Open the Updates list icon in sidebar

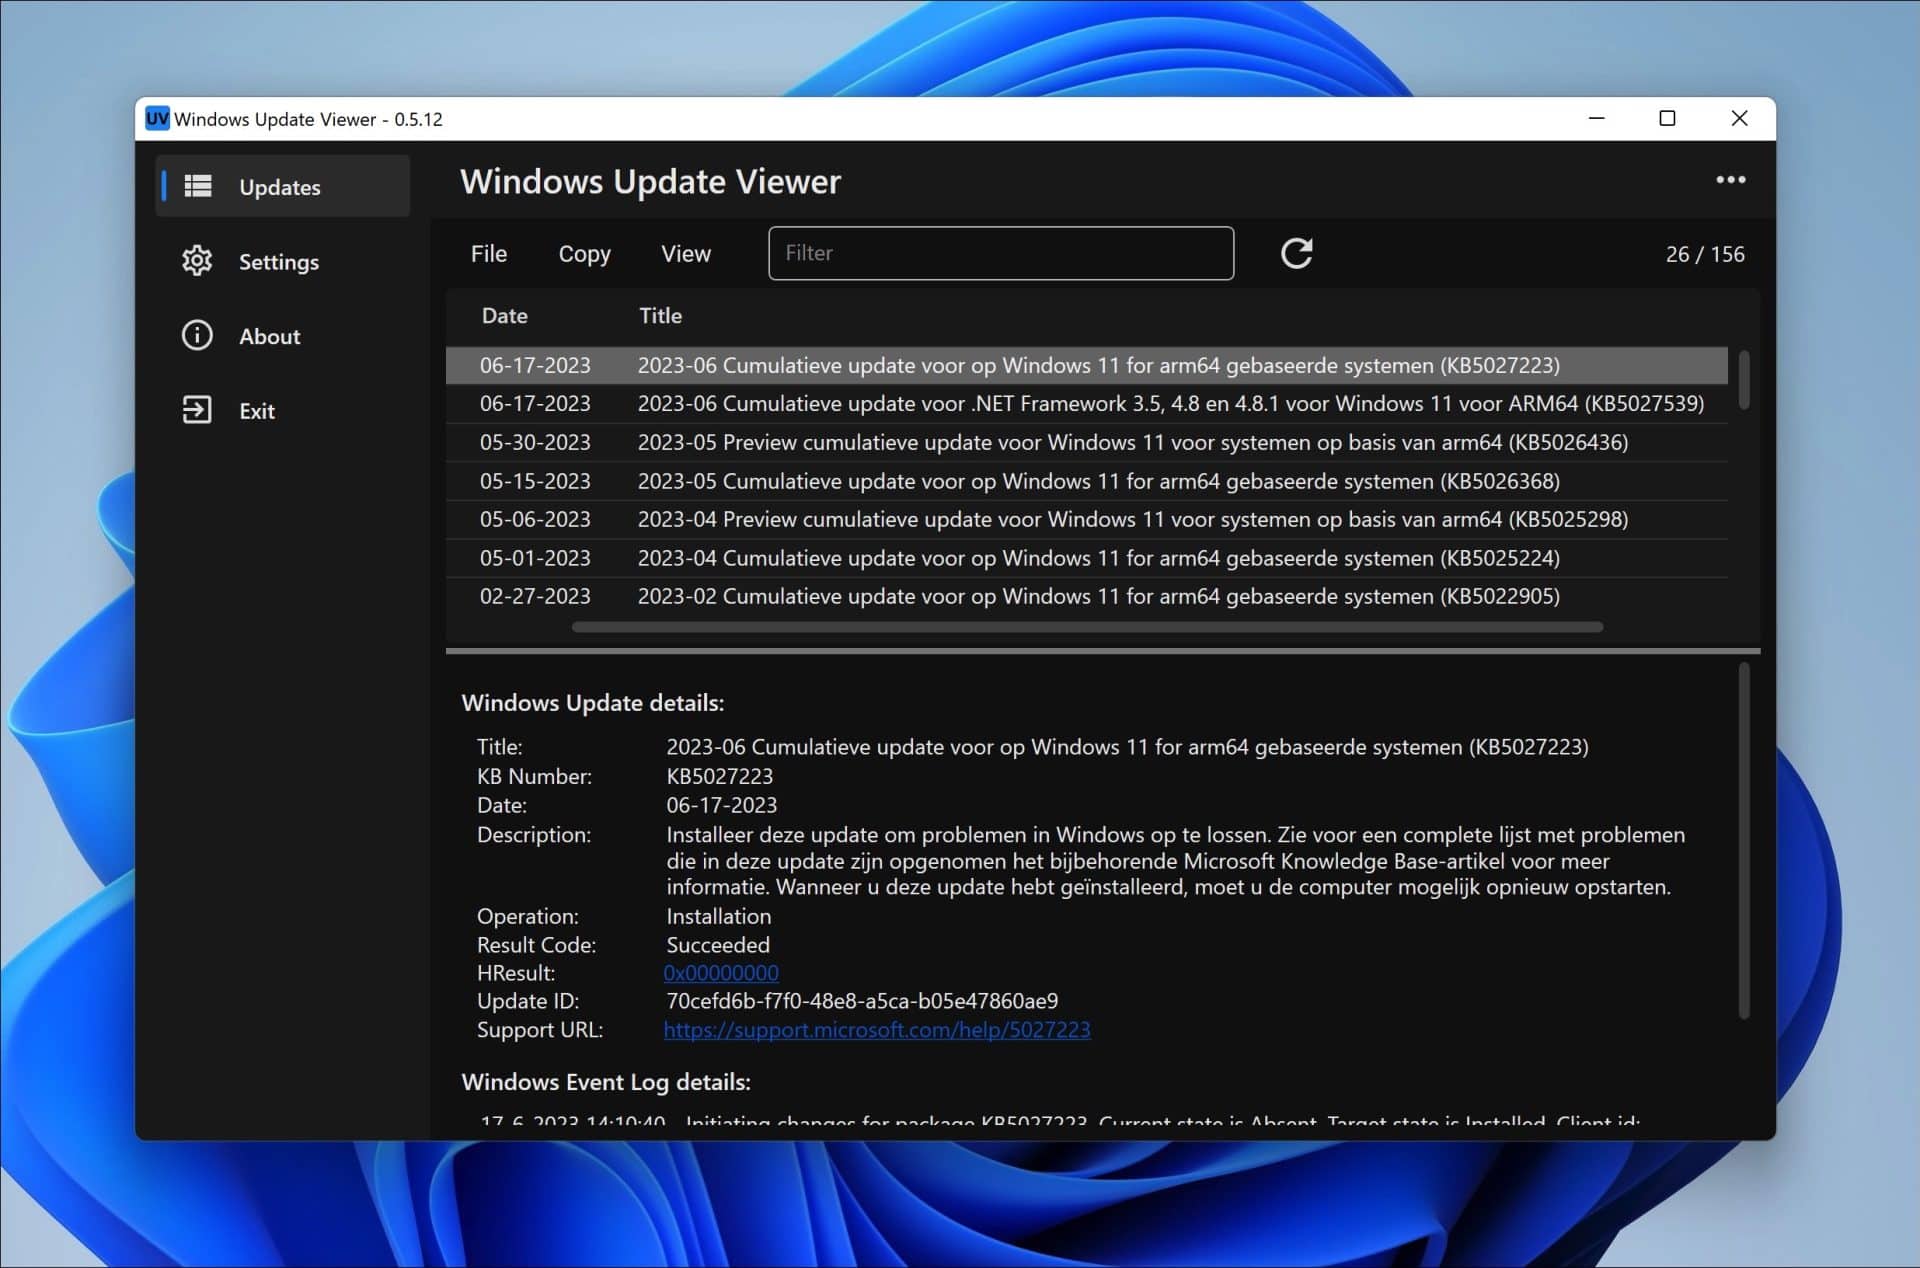tap(198, 186)
